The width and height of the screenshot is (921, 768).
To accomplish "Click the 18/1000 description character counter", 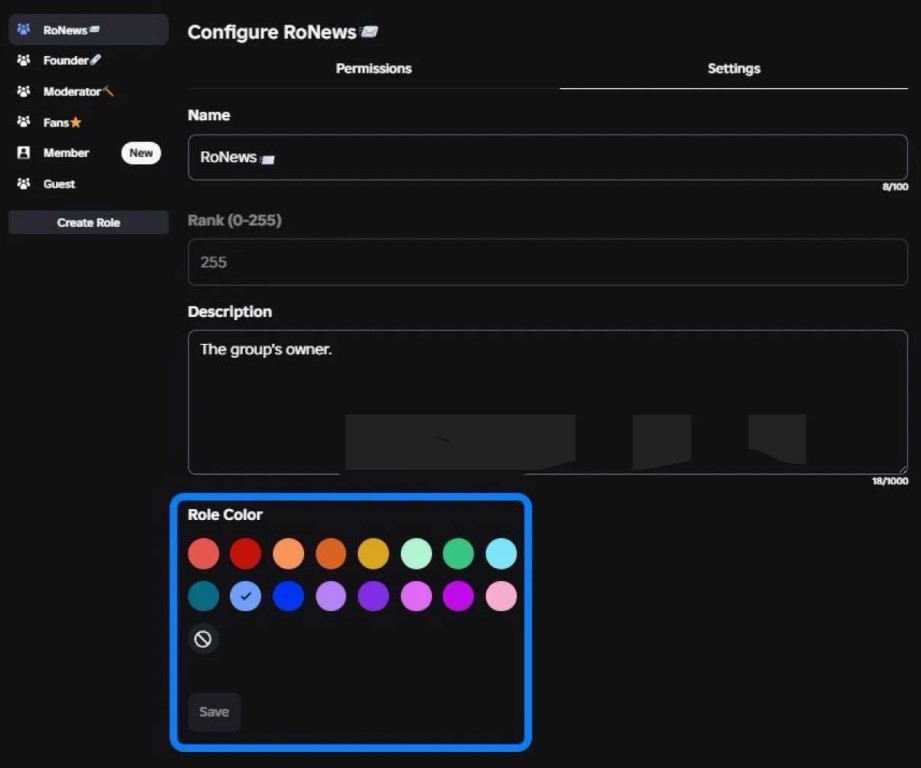I will pos(890,481).
